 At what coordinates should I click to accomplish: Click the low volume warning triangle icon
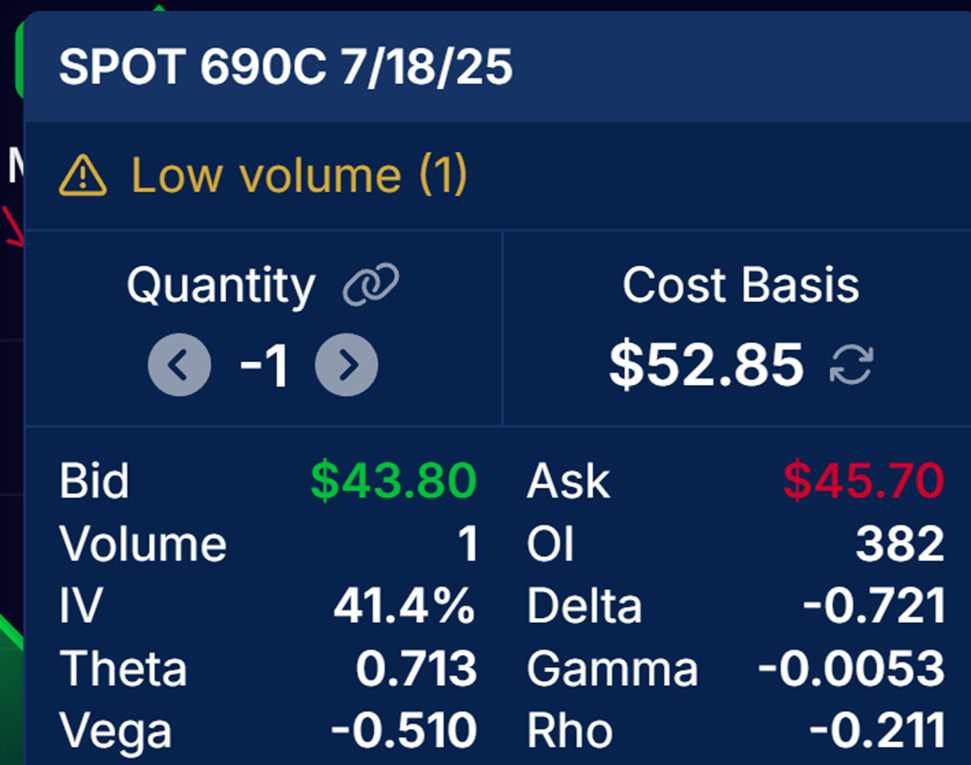(83, 175)
